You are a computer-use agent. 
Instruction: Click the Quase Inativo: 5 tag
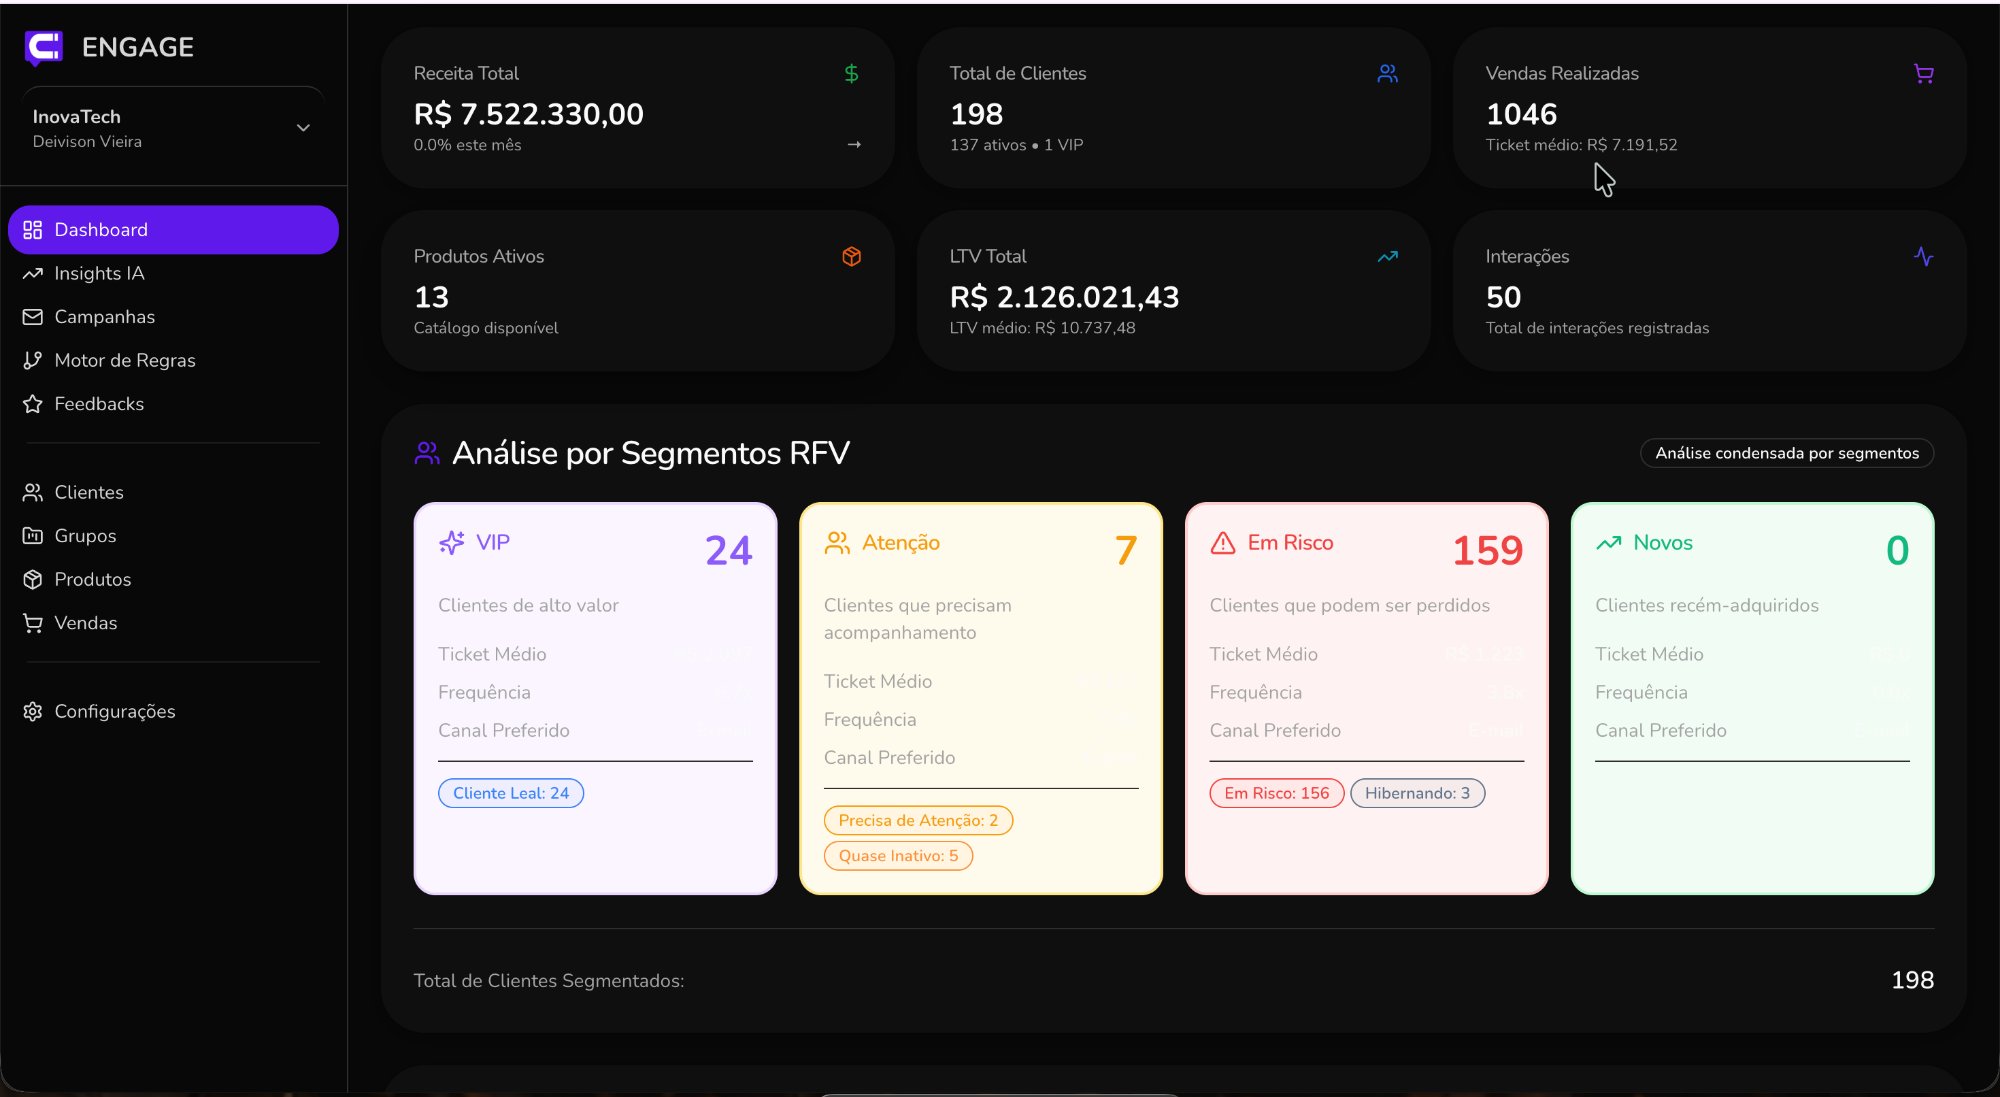[897, 856]
